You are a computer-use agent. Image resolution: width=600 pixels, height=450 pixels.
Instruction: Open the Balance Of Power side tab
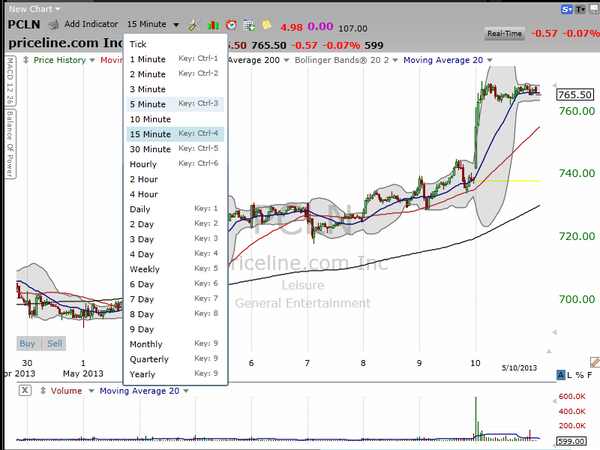[x=9, y=147]
